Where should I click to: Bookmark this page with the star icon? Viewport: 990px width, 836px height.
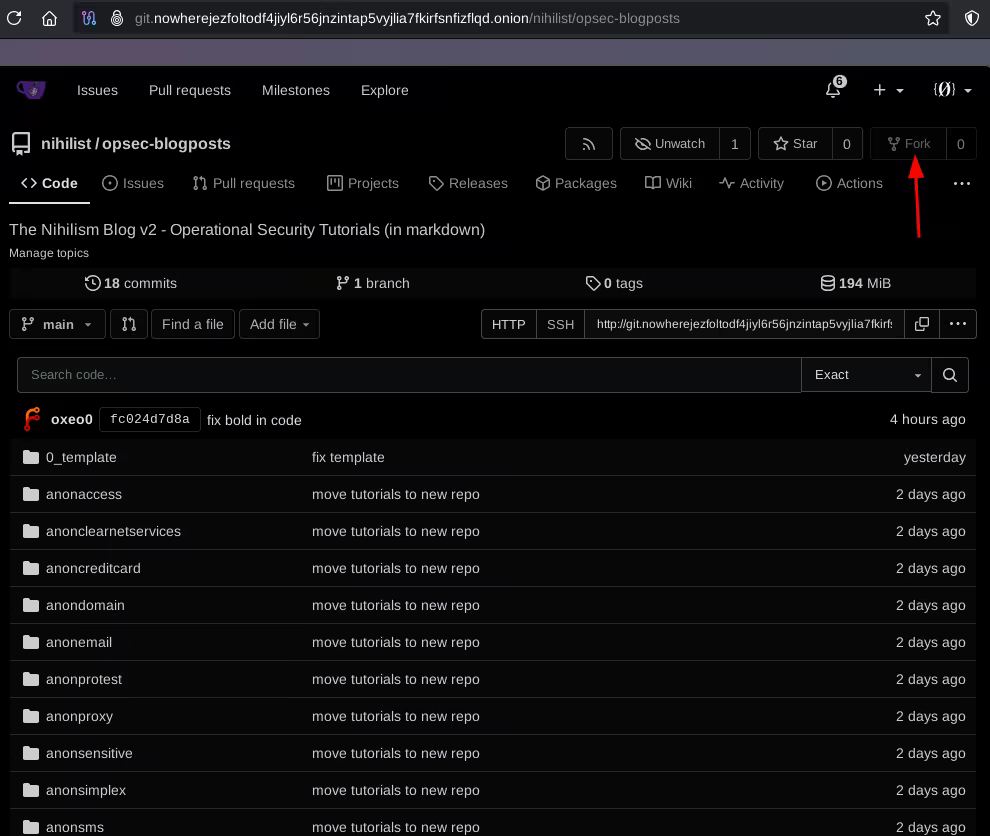pos(932,18)
